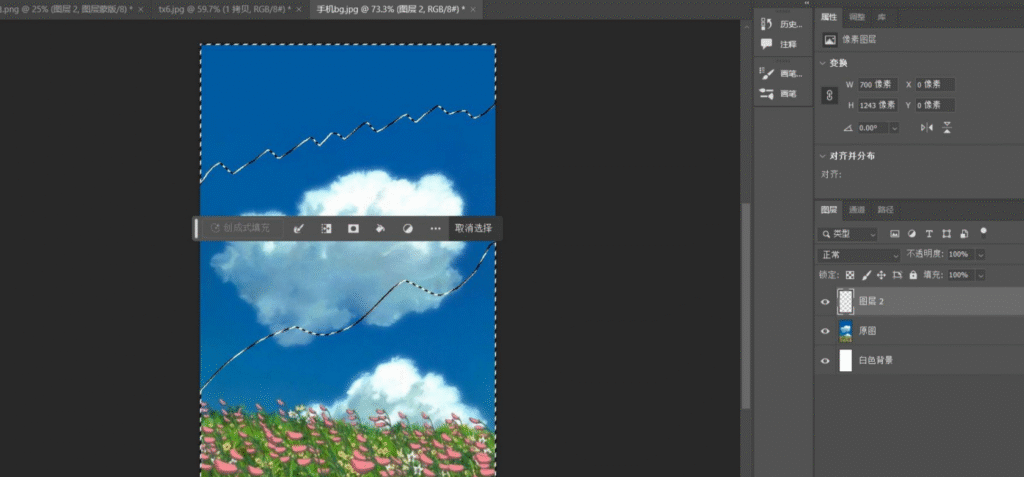Hide layer 原图 via eye icon

(x=825, y=331)
